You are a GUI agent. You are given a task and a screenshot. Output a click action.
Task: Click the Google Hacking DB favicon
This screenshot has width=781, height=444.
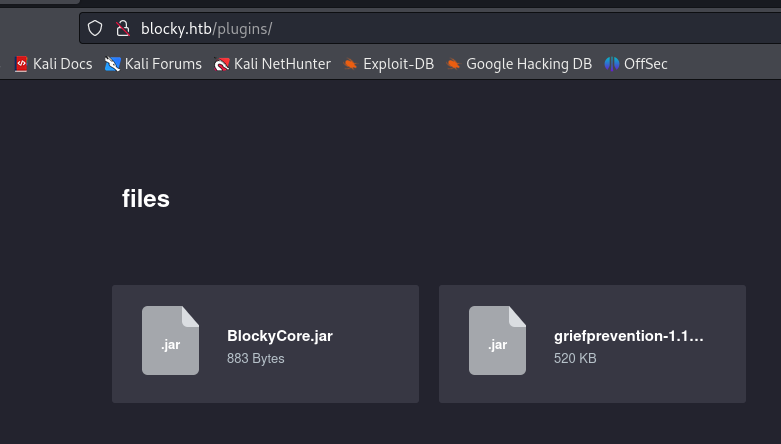click(454, 64)
